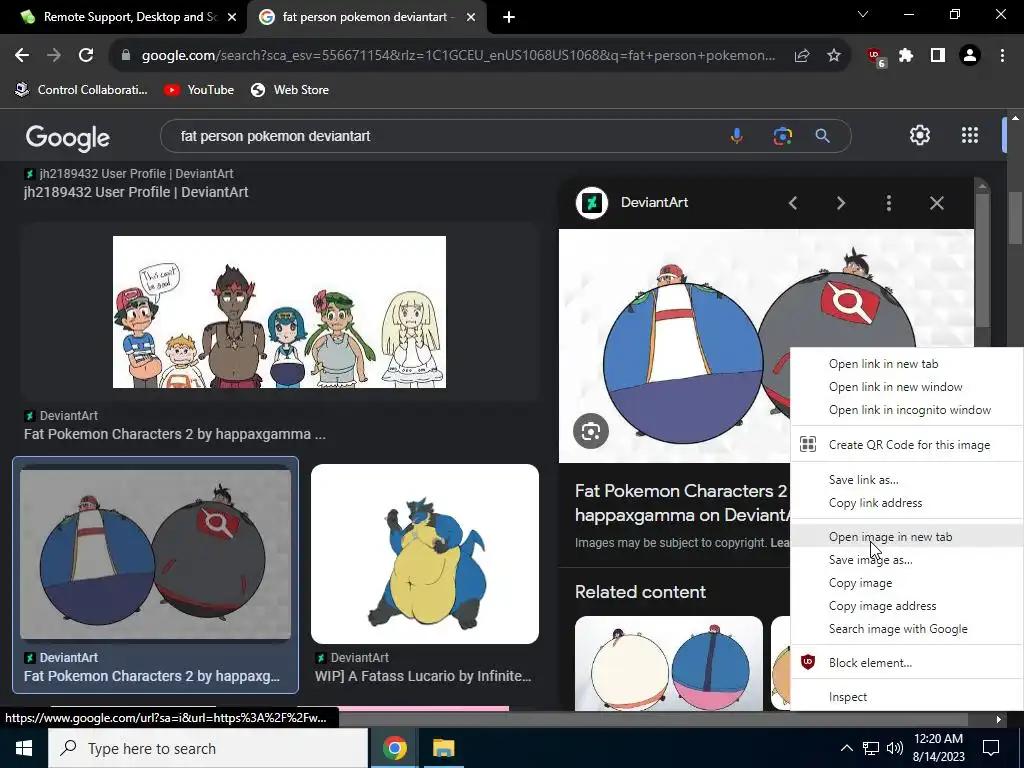Open the Chrome profile avatar
This screenshot has width=1024, height=768.
(x=970, y=56)
